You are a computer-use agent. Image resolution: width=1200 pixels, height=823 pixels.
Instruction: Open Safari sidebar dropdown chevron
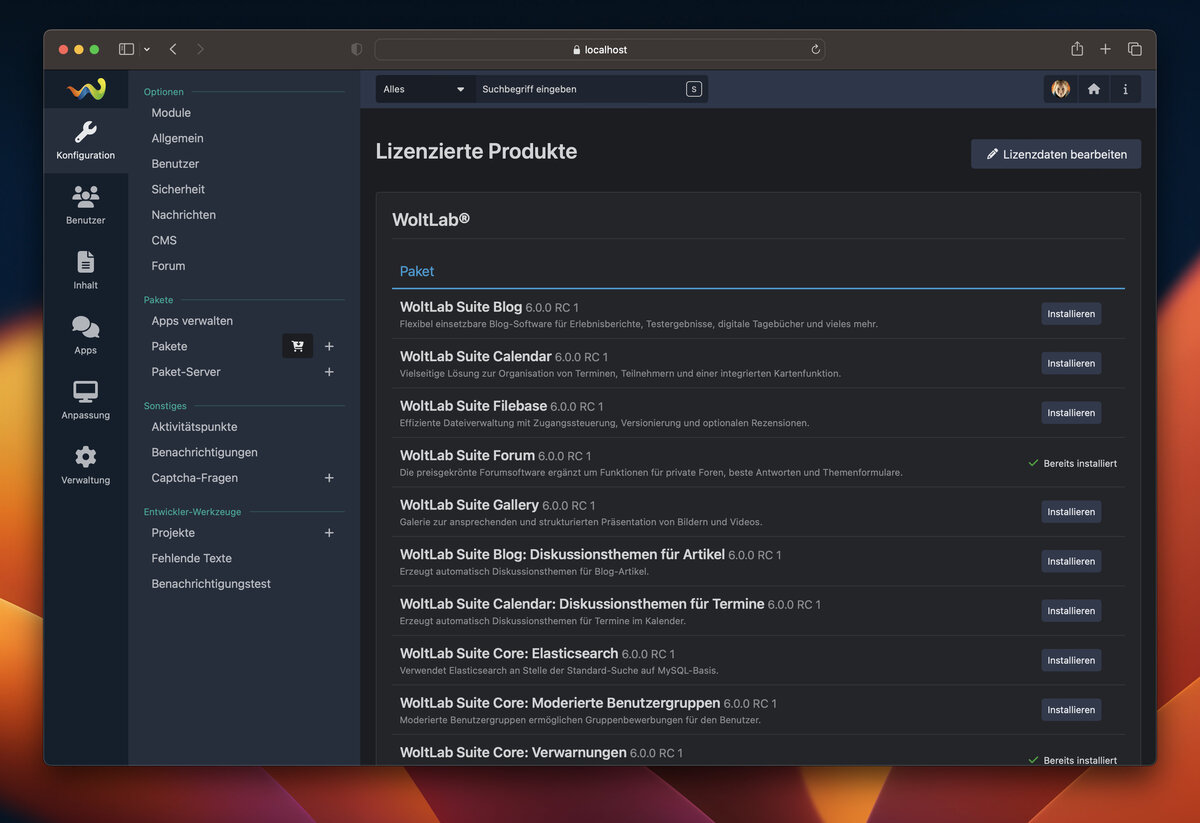click(147, 49)
